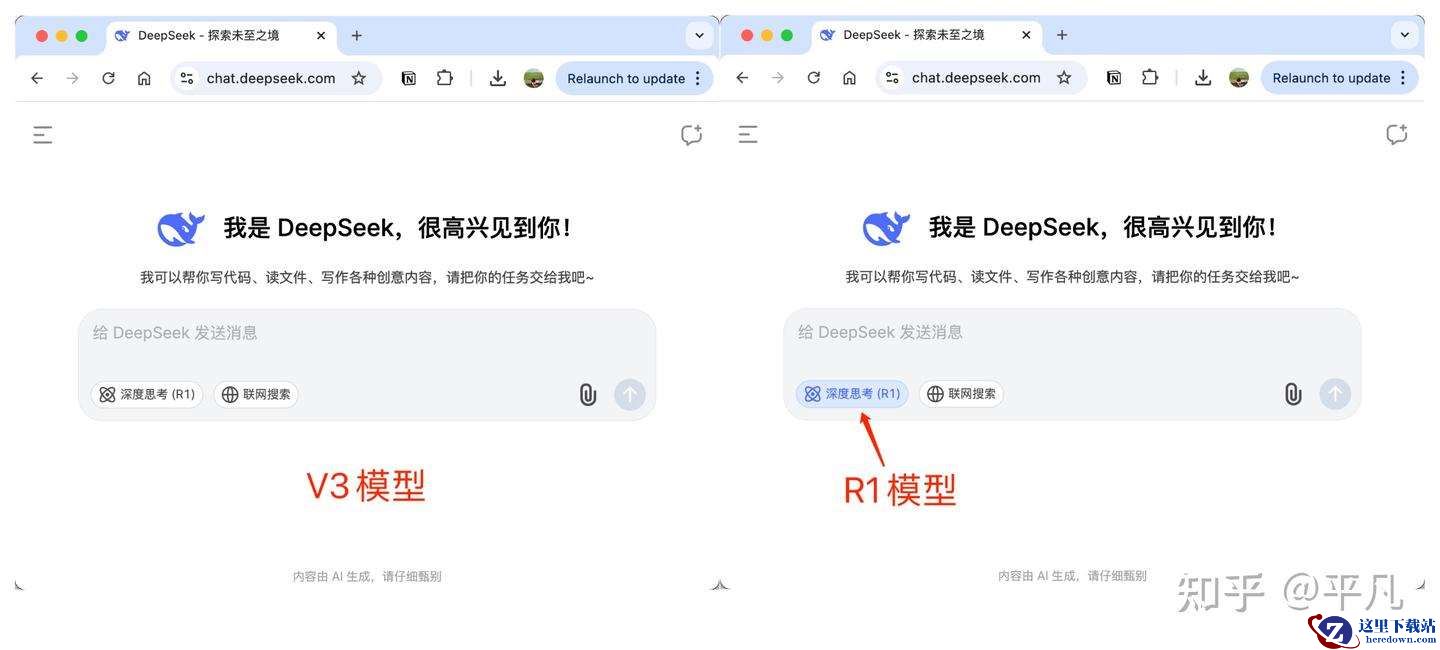Reload page in right browser window
This screenshot has height=650, width=1440.
(x=814, y=78)
